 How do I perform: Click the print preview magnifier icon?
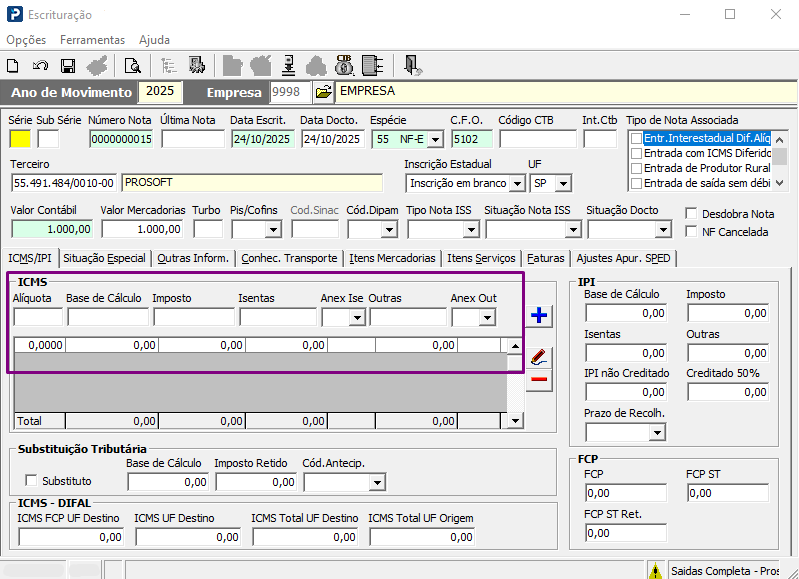click(132, 66)
